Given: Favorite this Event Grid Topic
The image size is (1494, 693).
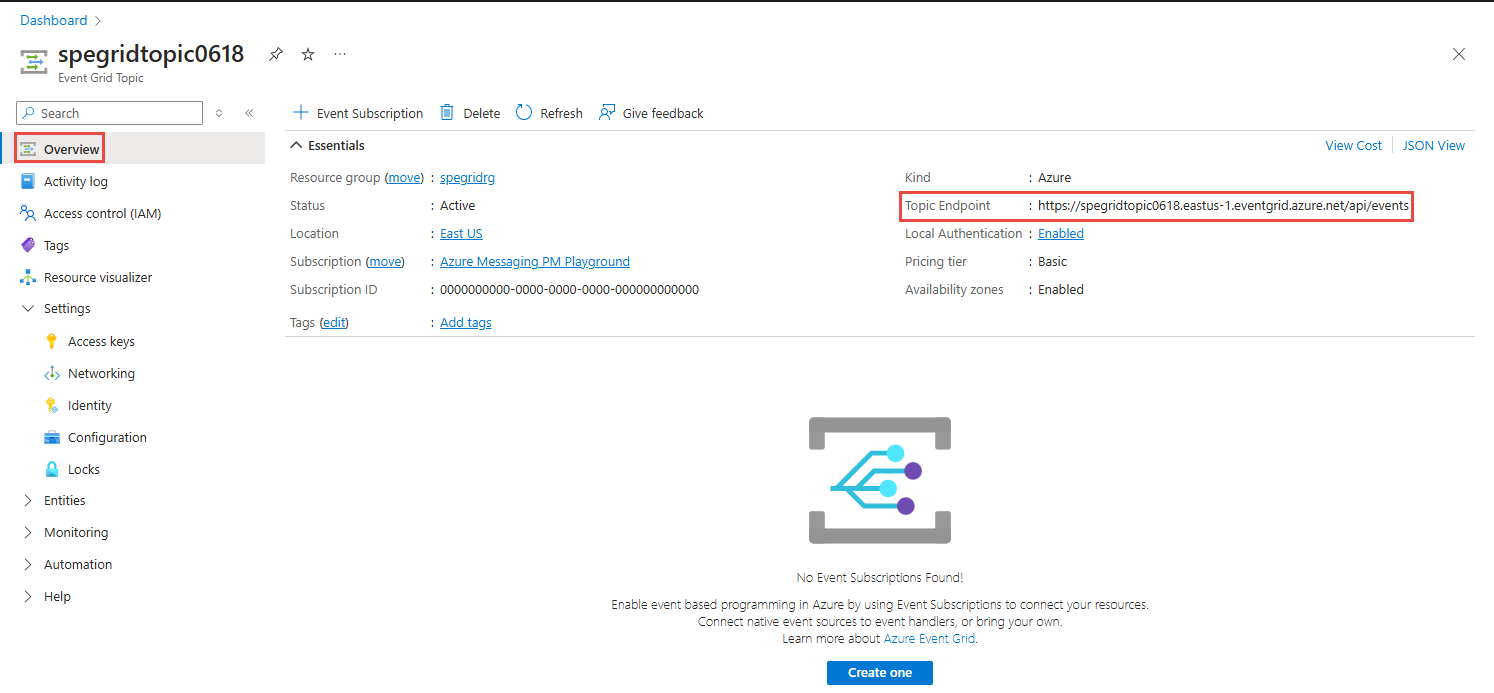Looking at the screenshot, I should [x=308, y=54].
